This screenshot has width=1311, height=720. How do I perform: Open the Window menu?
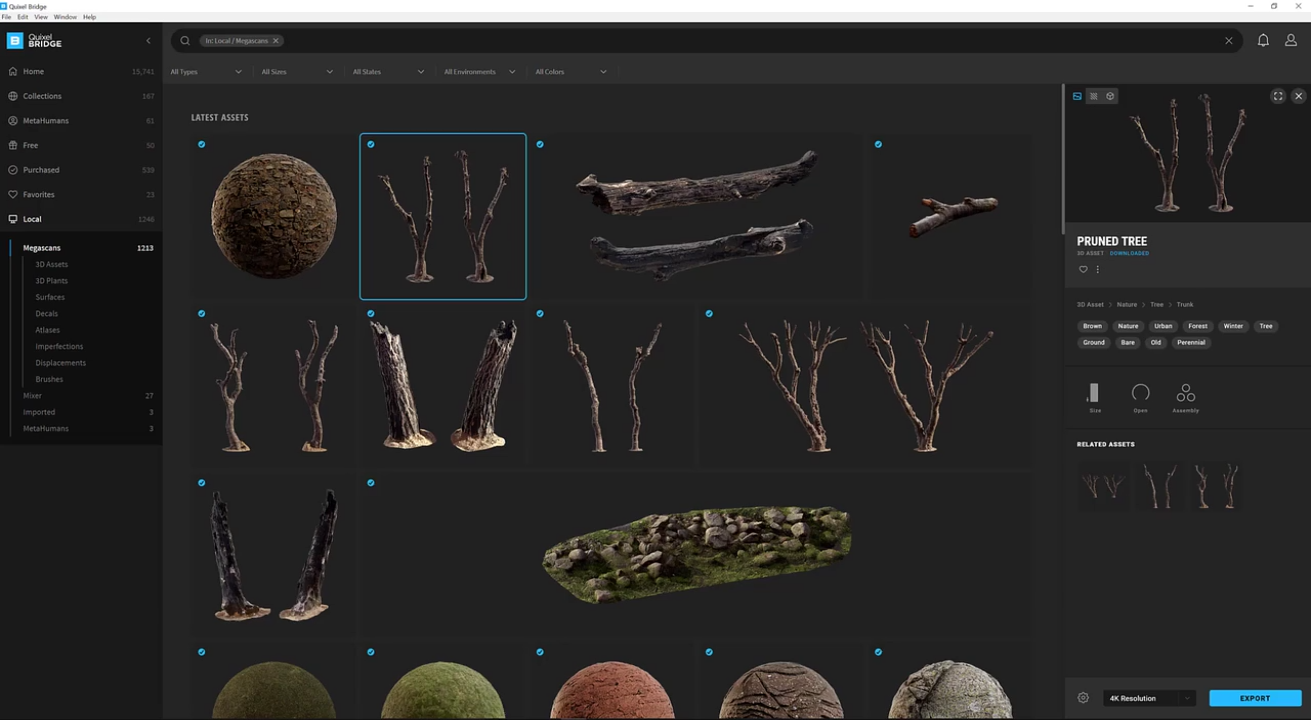click(x=65, y=17)
